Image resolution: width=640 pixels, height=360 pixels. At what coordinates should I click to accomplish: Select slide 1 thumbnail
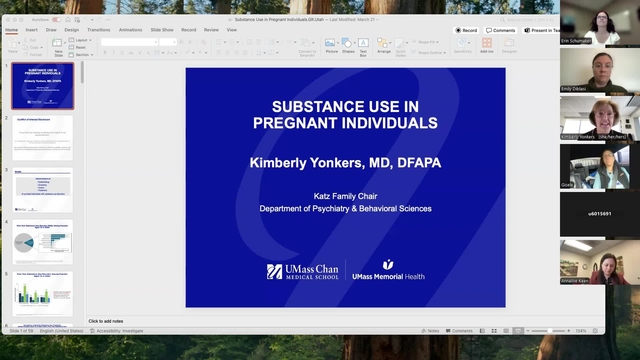(x=43, y=86)
